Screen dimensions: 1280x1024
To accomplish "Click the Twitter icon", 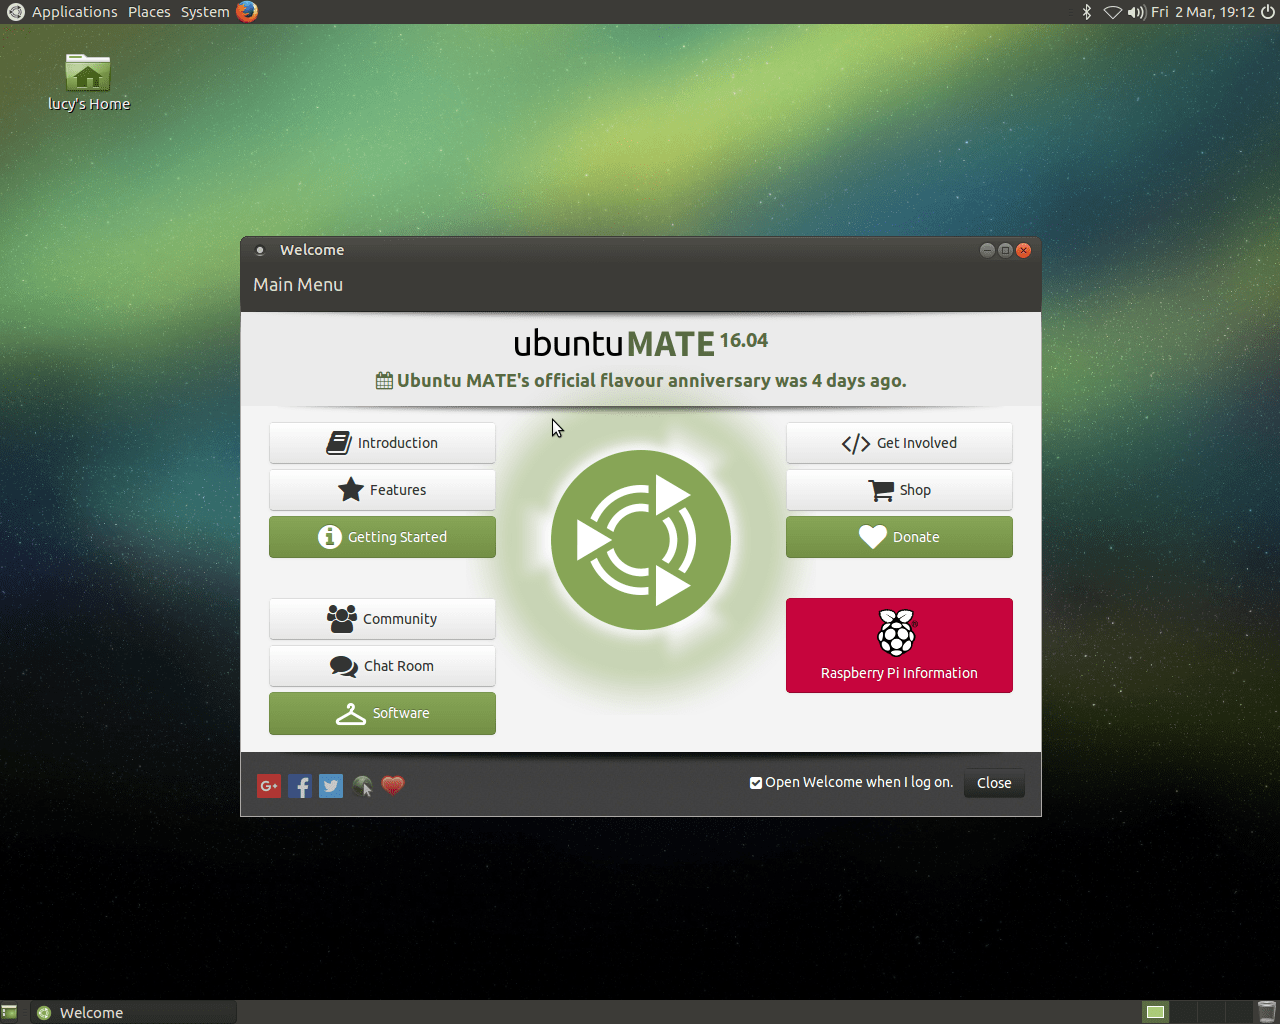I will [331, 786].
